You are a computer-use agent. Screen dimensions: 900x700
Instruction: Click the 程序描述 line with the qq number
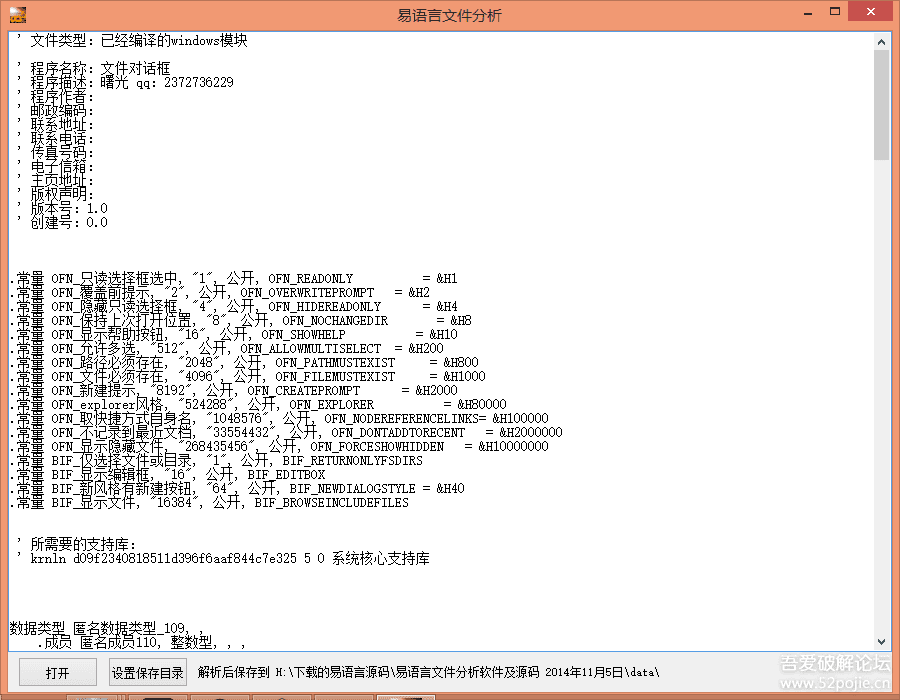tap(130, 83)
